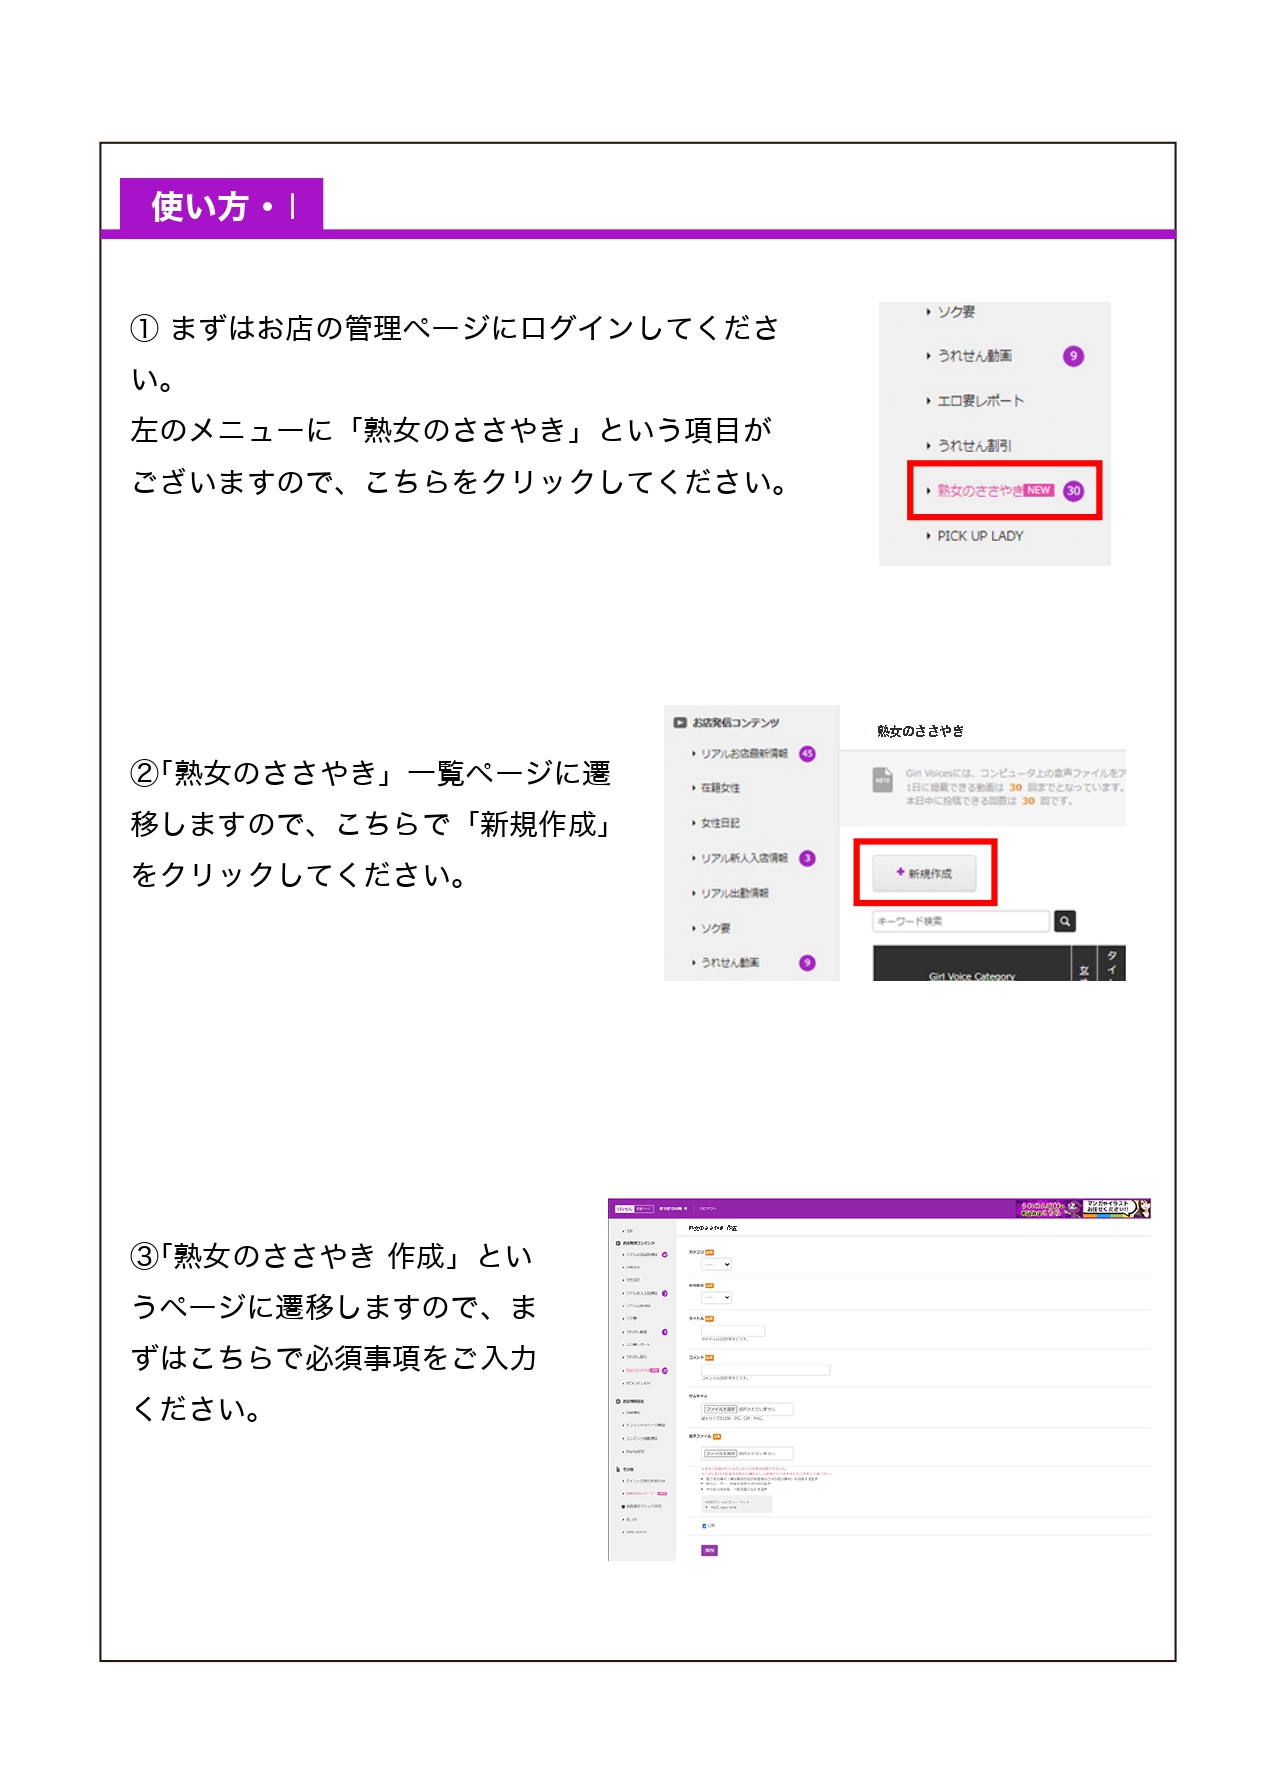Open ソク嬢 in the step 2 sidebar
This screenshot has width=1276, height=1790.
pos(715,928)
